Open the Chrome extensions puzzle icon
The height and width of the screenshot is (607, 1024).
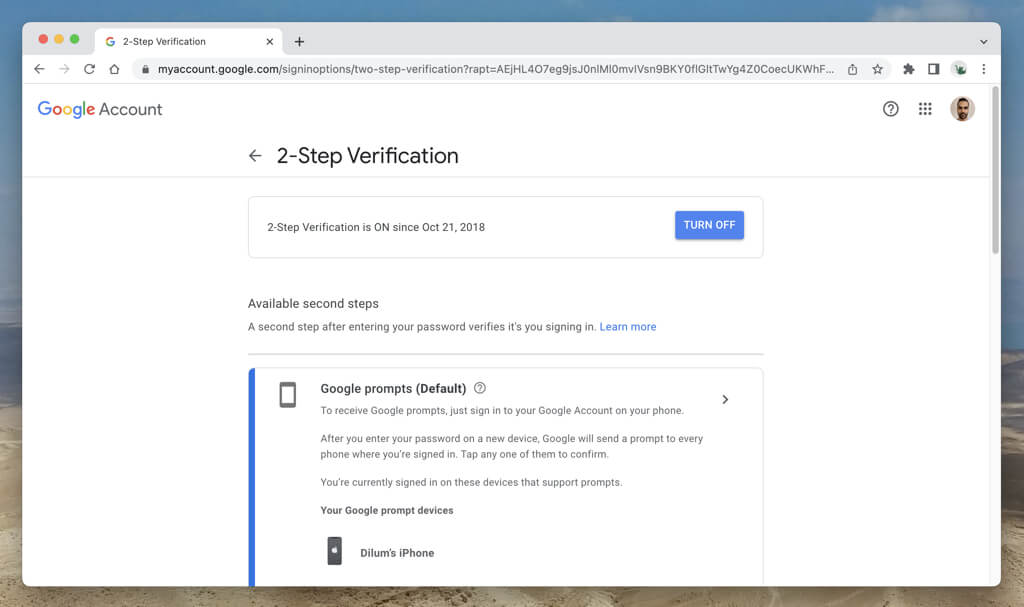tap(908, 69)
